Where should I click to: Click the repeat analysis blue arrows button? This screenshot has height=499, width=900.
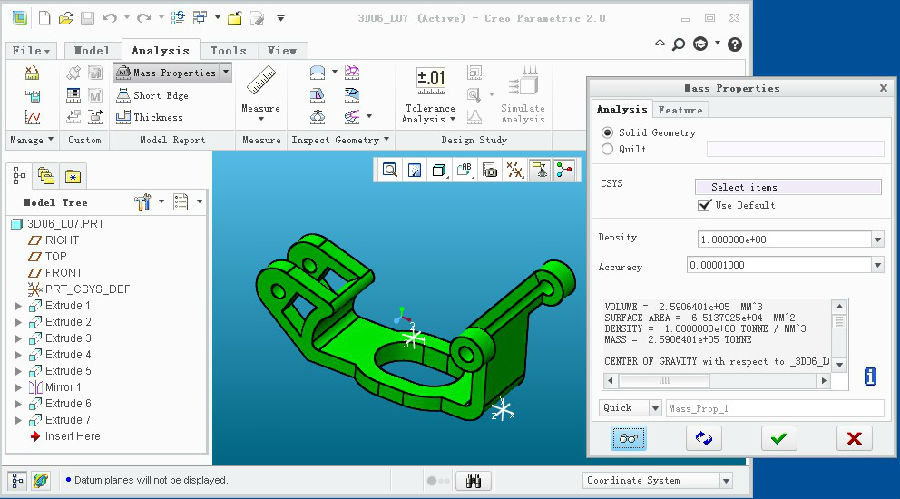pyautogui.click(x=703, y=438)
